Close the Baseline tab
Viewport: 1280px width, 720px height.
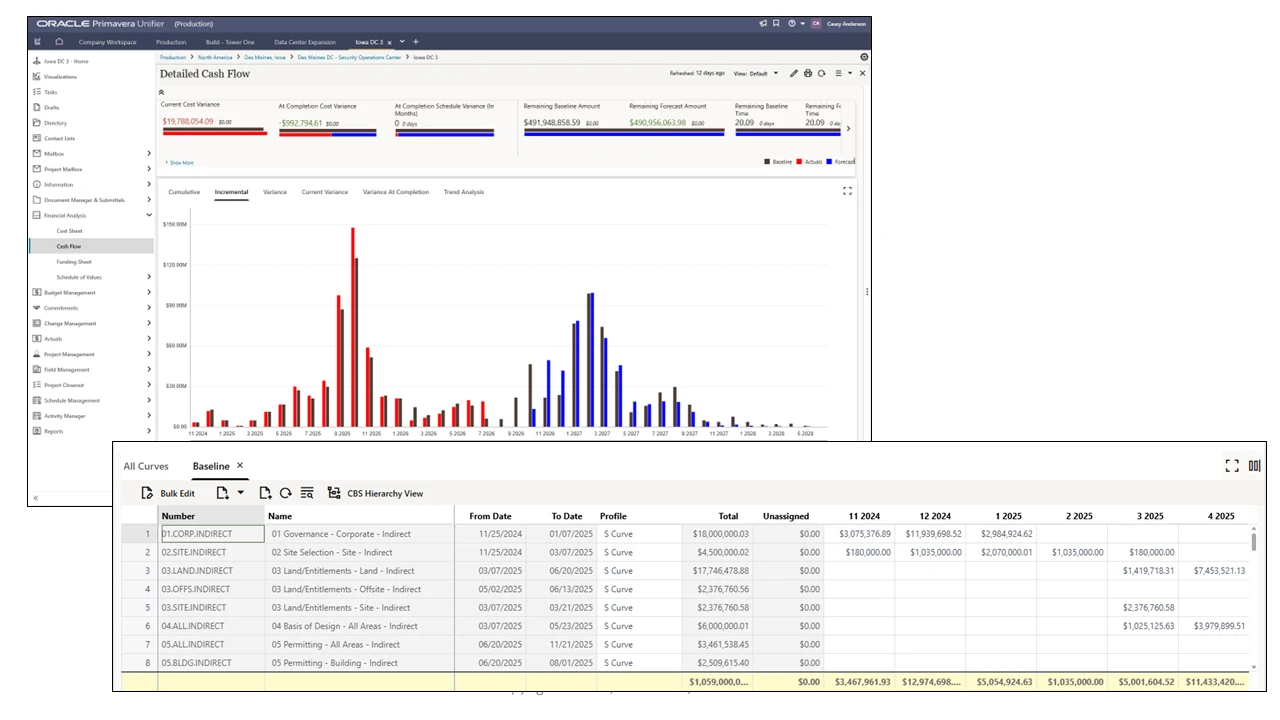click(240, 466)
